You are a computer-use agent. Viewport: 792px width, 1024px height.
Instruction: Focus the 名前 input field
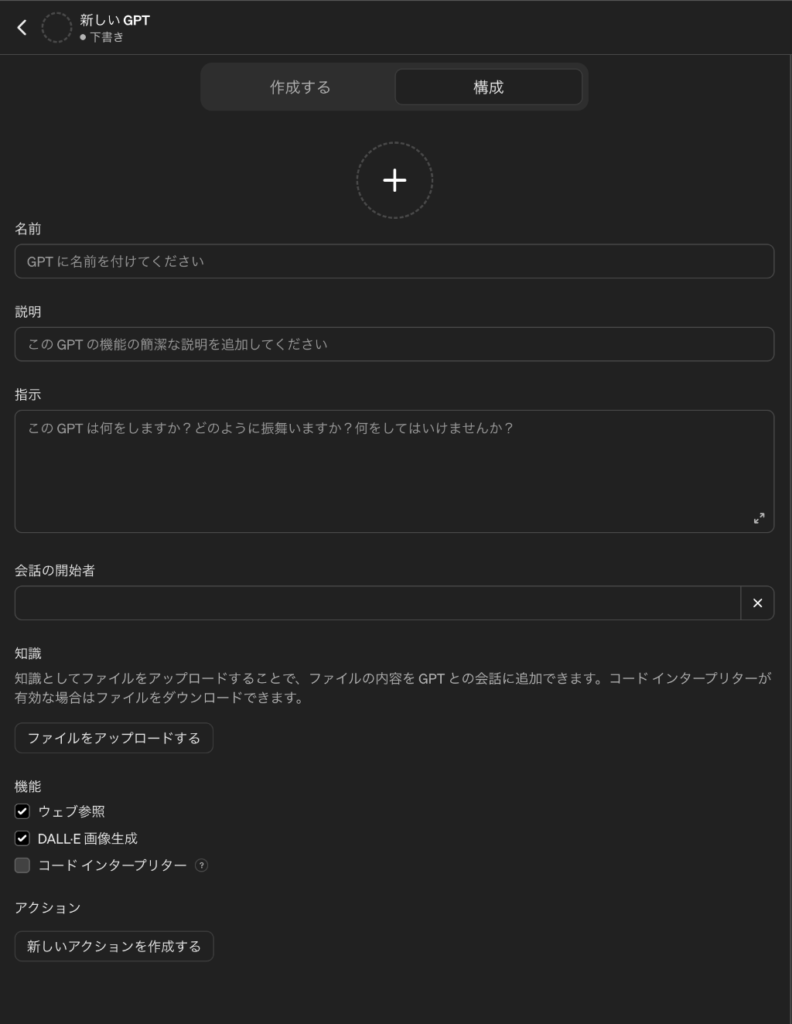click(x=394, y=261)
